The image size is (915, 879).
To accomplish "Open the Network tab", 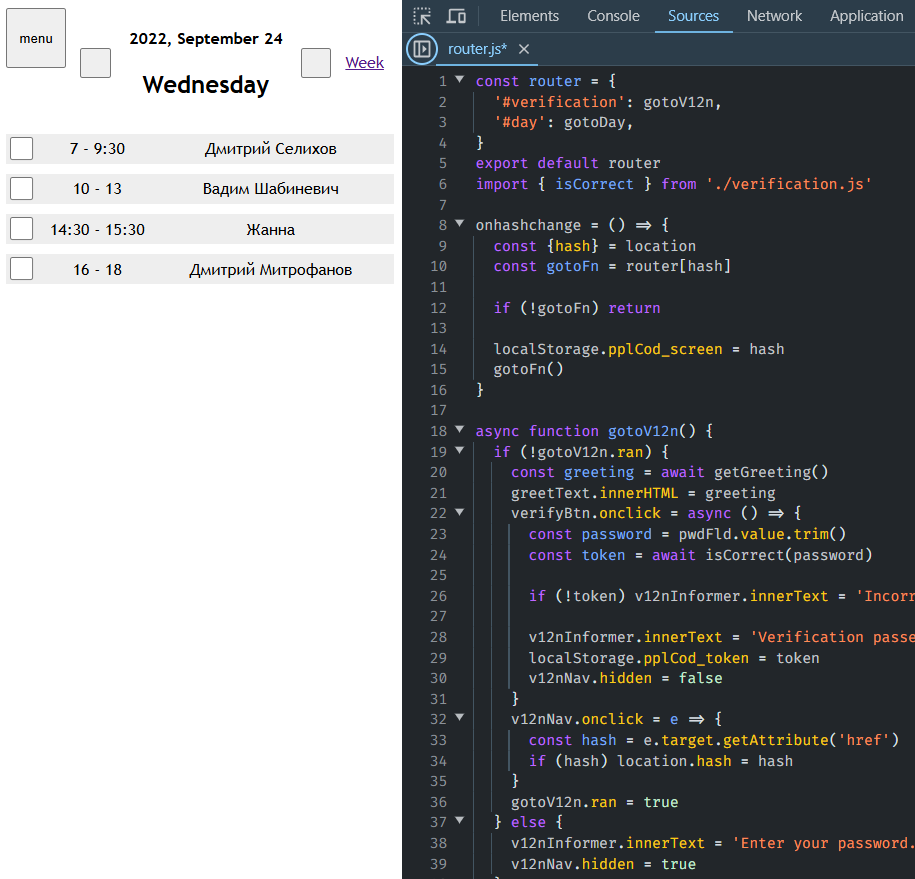I will (x=774, y=16).
